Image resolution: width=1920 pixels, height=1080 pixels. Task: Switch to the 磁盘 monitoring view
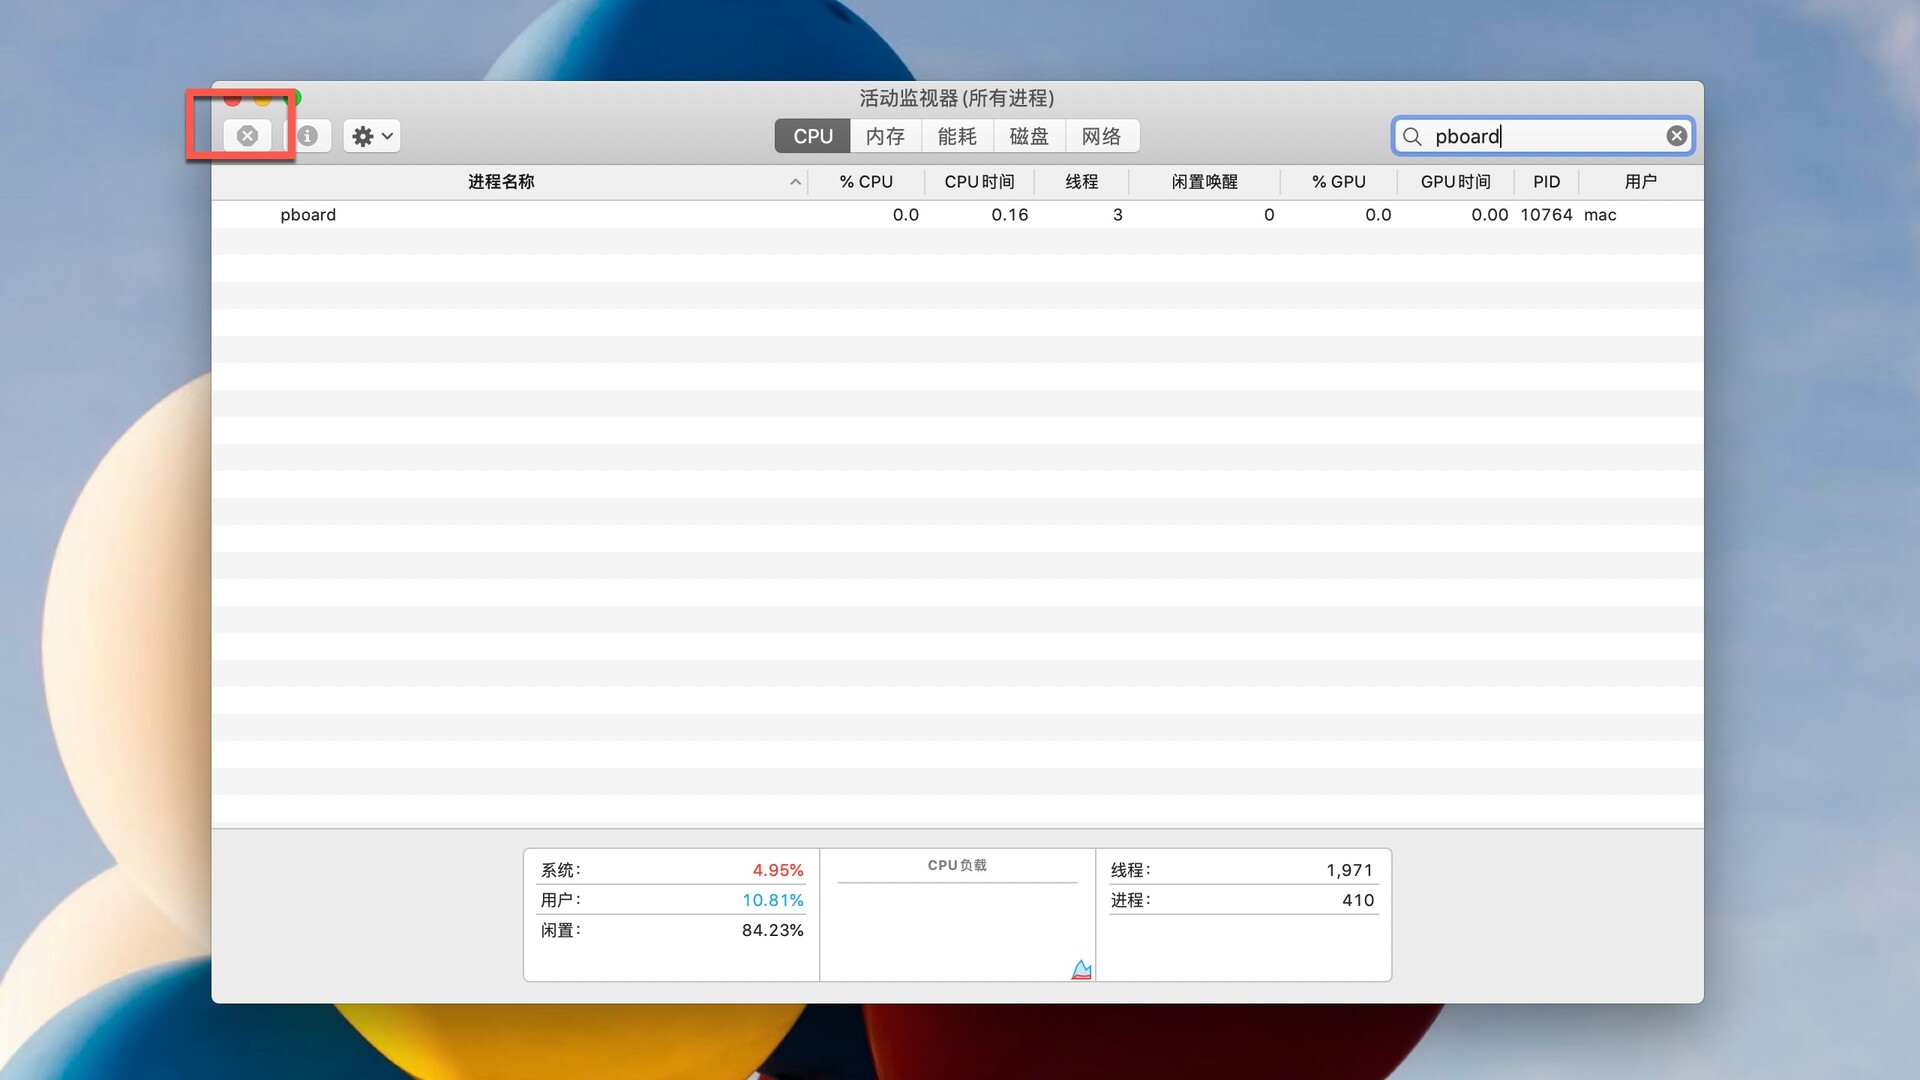(1029, 135)
